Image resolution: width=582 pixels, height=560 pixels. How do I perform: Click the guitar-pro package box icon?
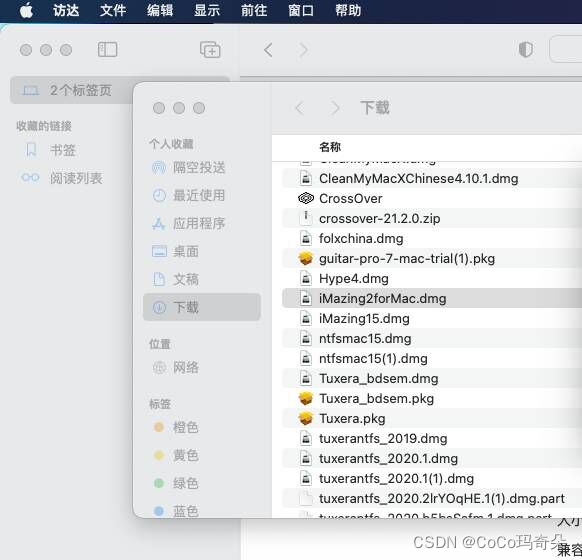pyautogui.click(x=306, y=258)
